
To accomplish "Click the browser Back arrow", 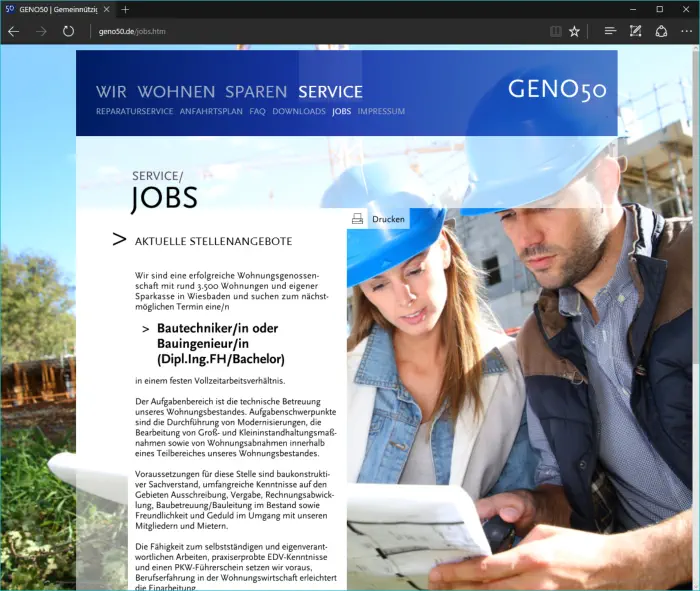I will point(14,31).
